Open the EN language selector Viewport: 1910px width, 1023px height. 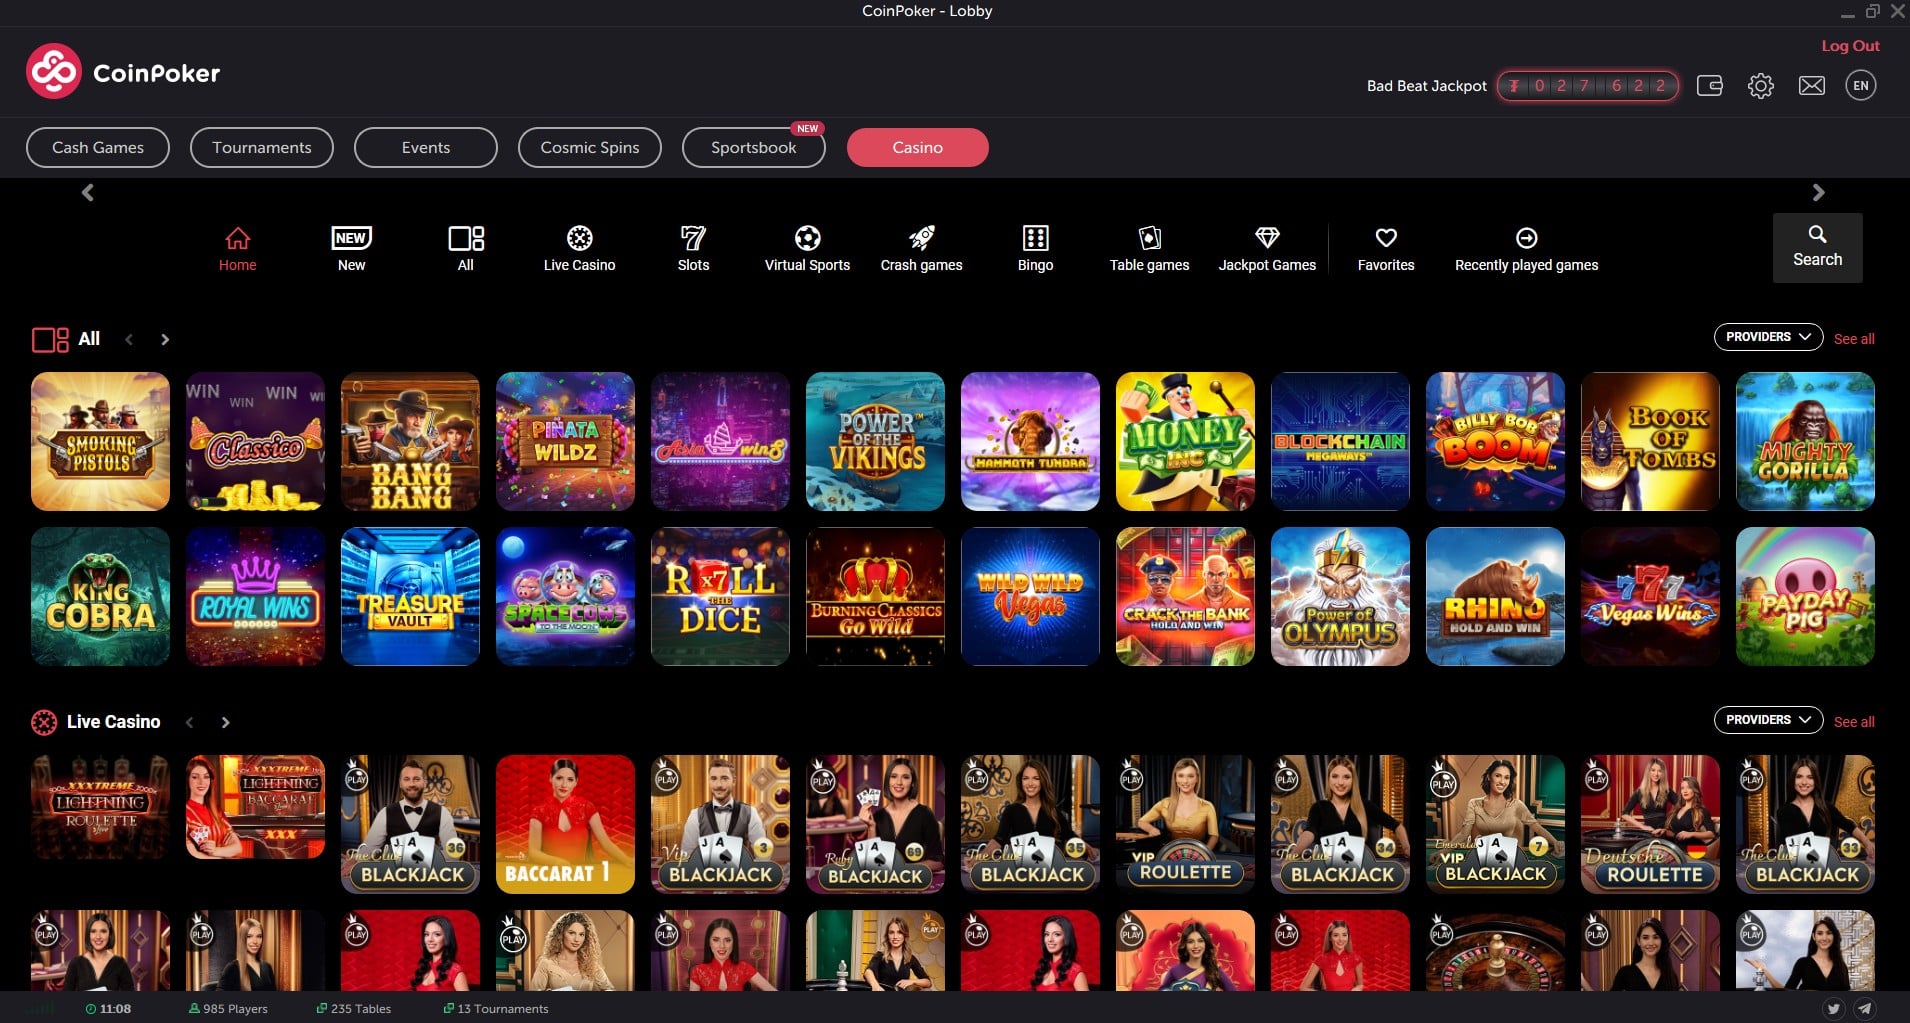[x=1861, y=85]
